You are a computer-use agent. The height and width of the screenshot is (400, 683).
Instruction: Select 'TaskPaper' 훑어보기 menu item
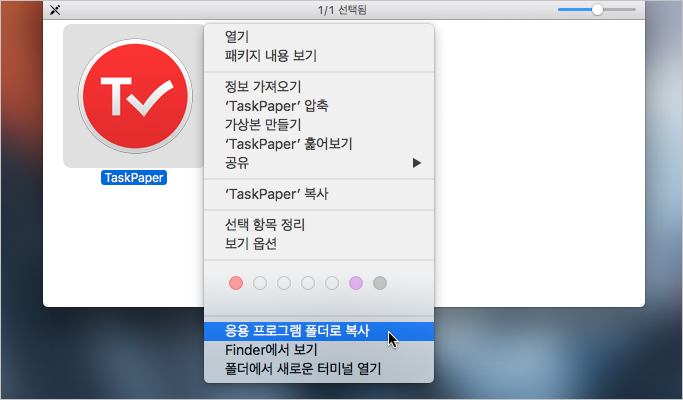319,144
